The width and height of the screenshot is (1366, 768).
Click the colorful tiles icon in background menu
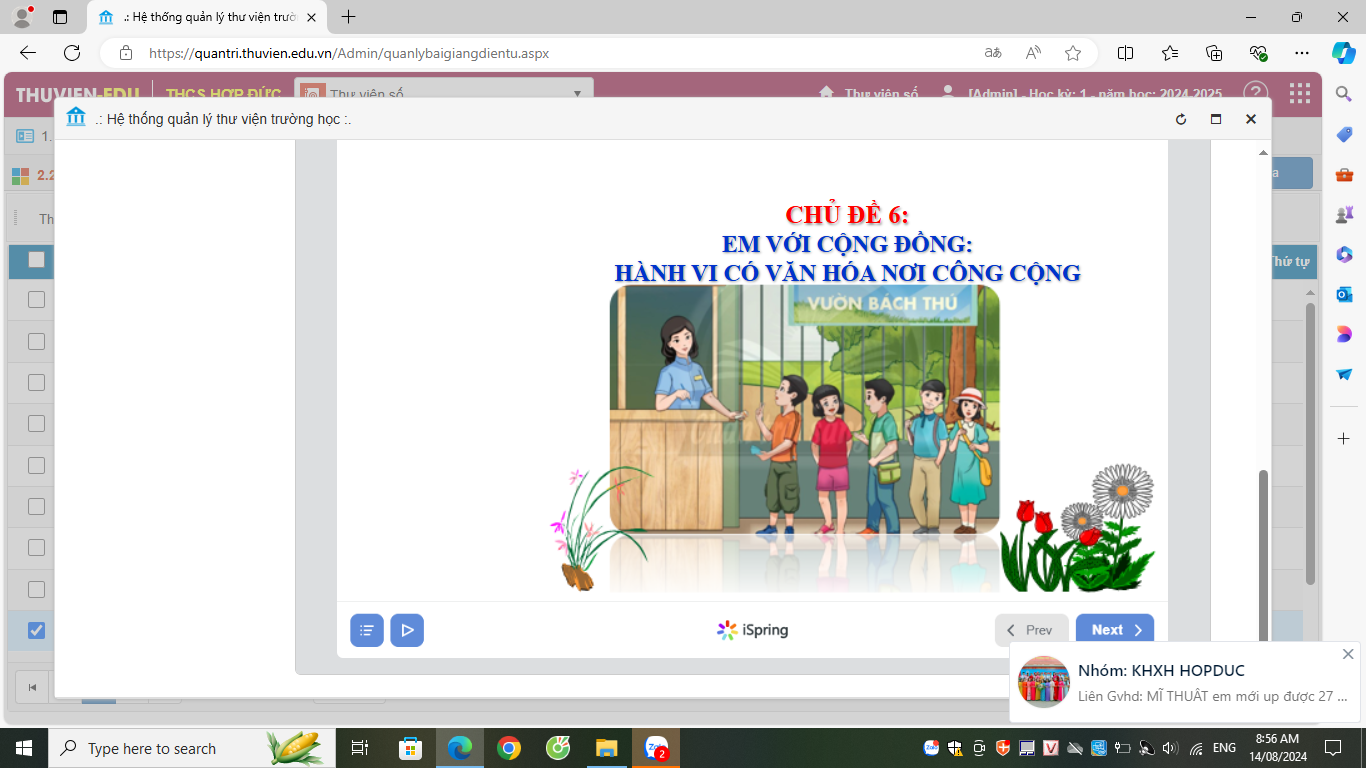click(x=21, y=175)
